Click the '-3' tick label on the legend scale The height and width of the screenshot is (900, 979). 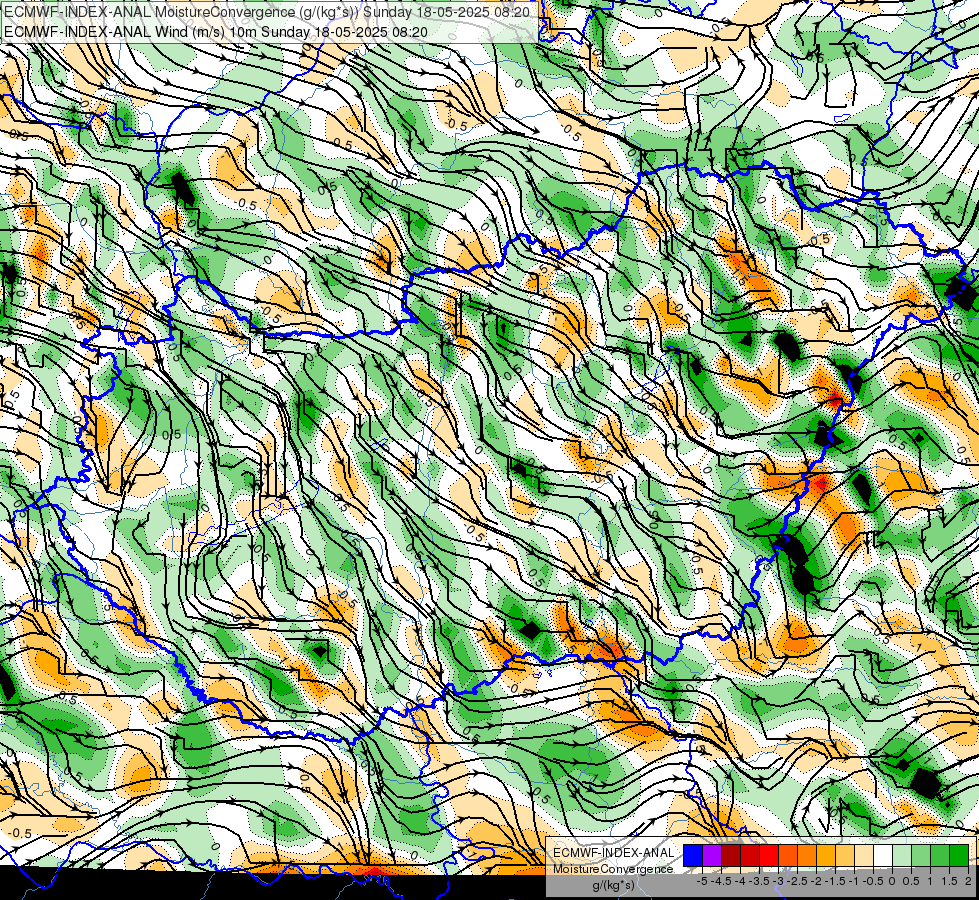(779, 881)
